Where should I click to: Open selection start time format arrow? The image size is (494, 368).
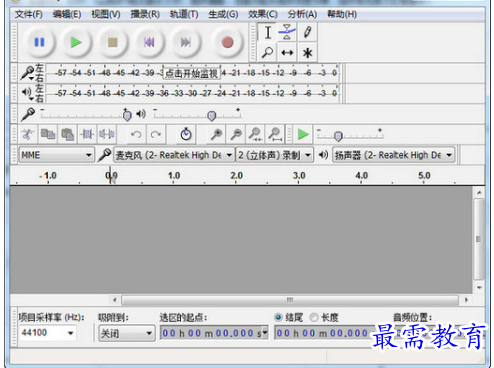coord(265,332)
